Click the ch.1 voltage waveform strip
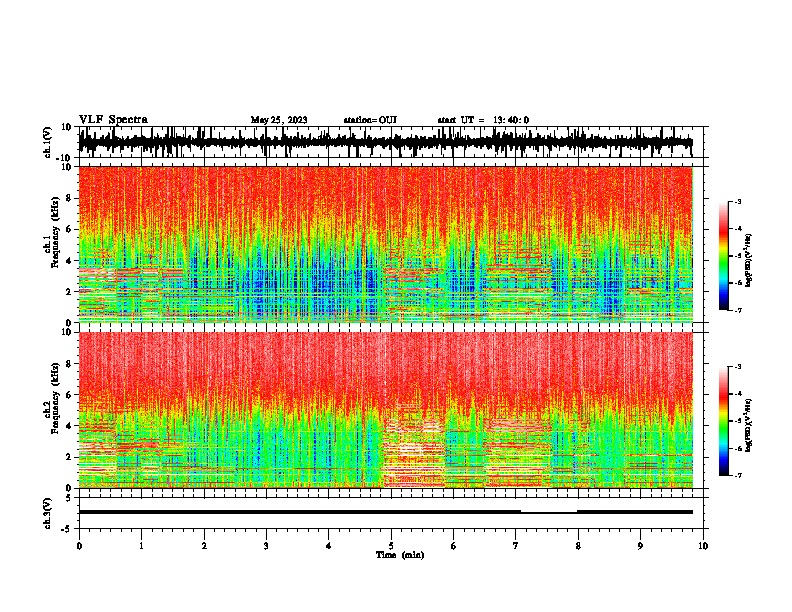The height and width of the screenshot is (612, 792). (386, 142)
